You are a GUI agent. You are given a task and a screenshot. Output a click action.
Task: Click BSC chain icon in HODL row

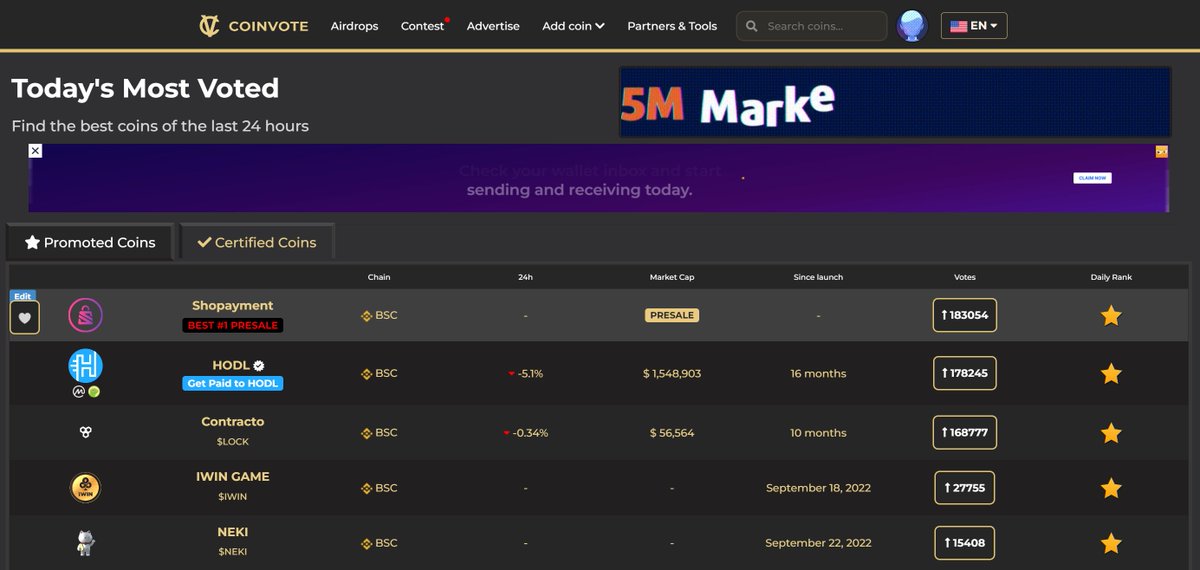point(366,374)
